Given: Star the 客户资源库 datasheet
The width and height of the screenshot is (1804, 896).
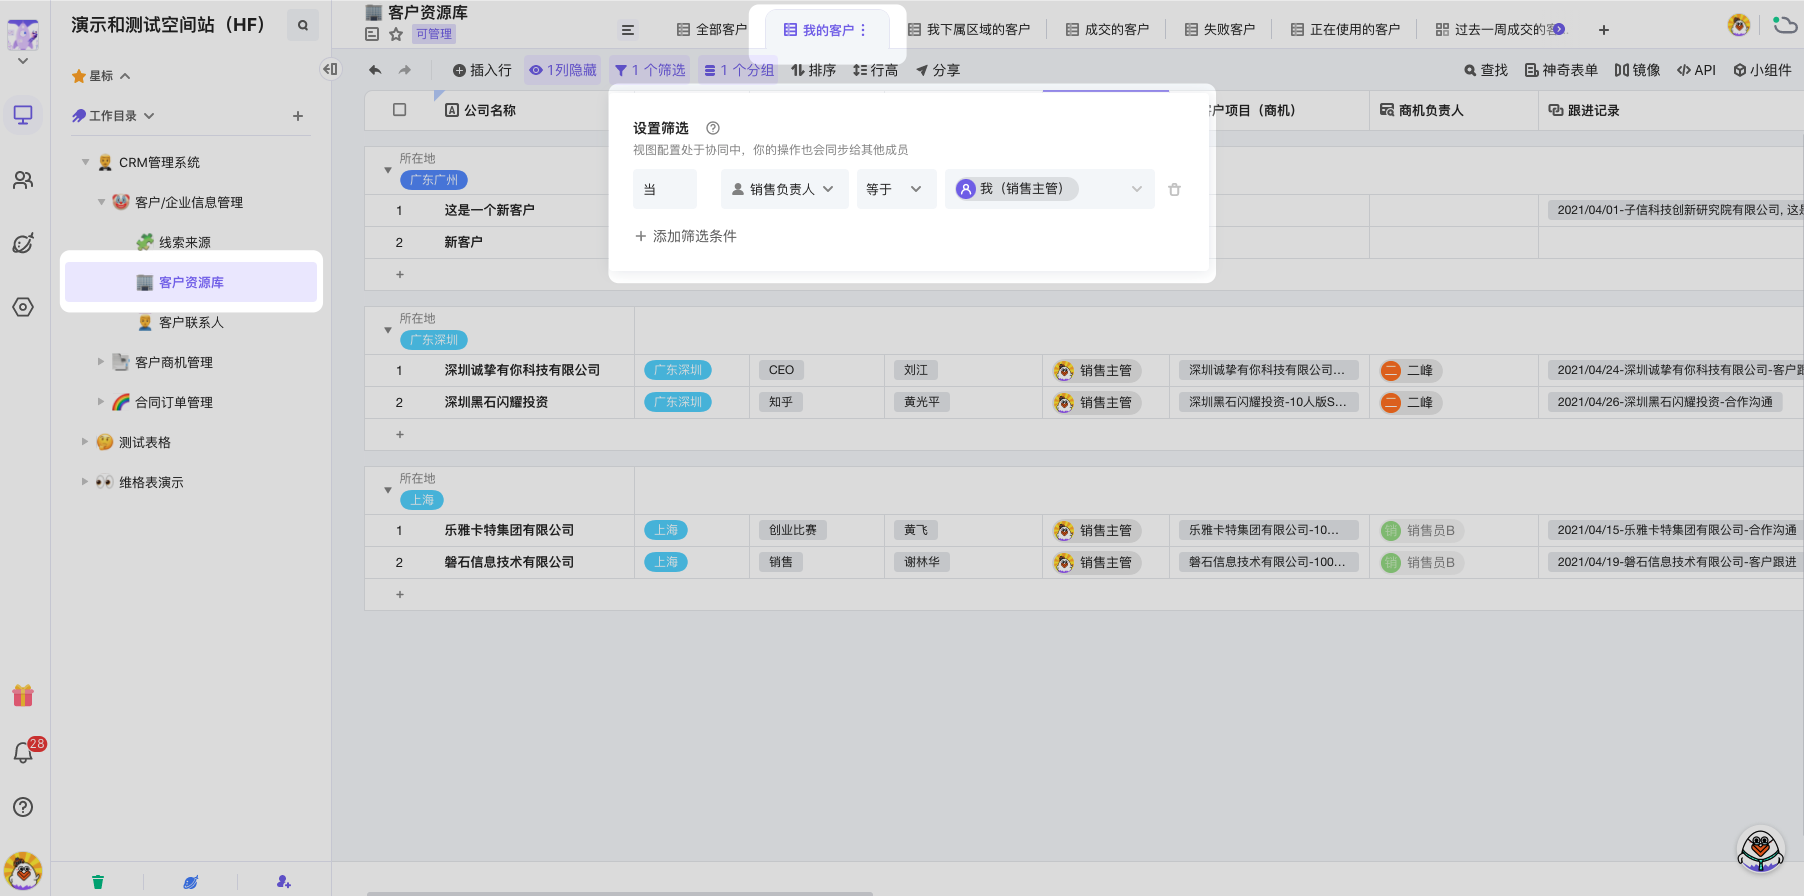Looking at the screenshot, I should [x=396, y=34].
